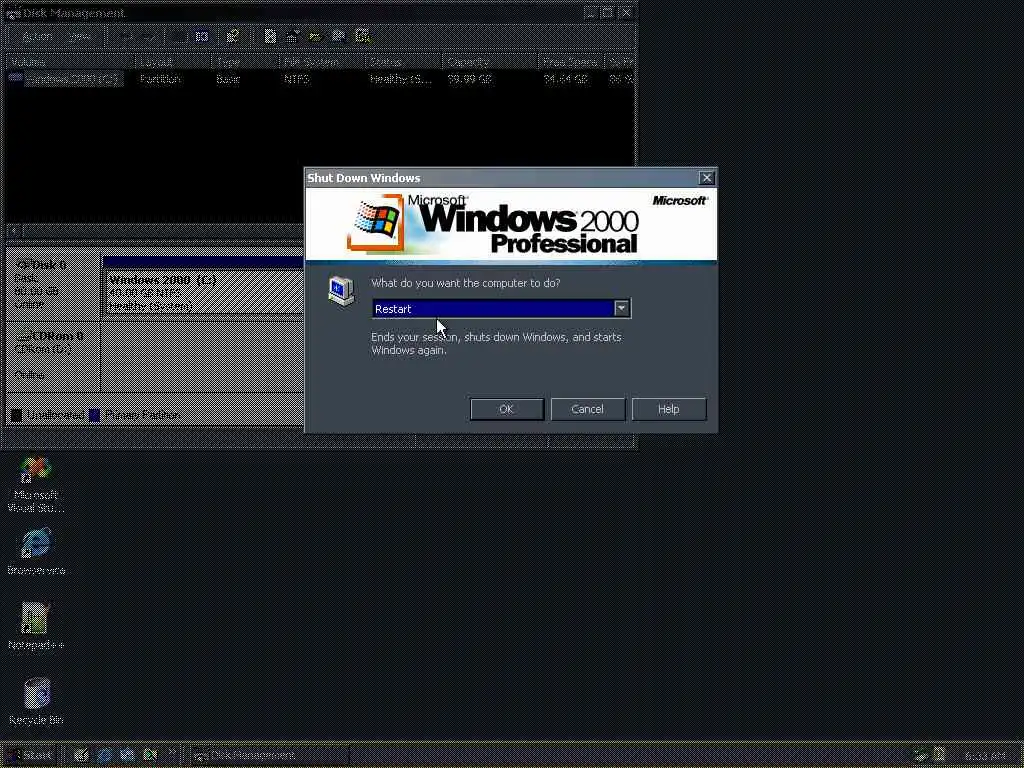
Task: Sort by the Status column header
Action: click(x=404, y=62)
